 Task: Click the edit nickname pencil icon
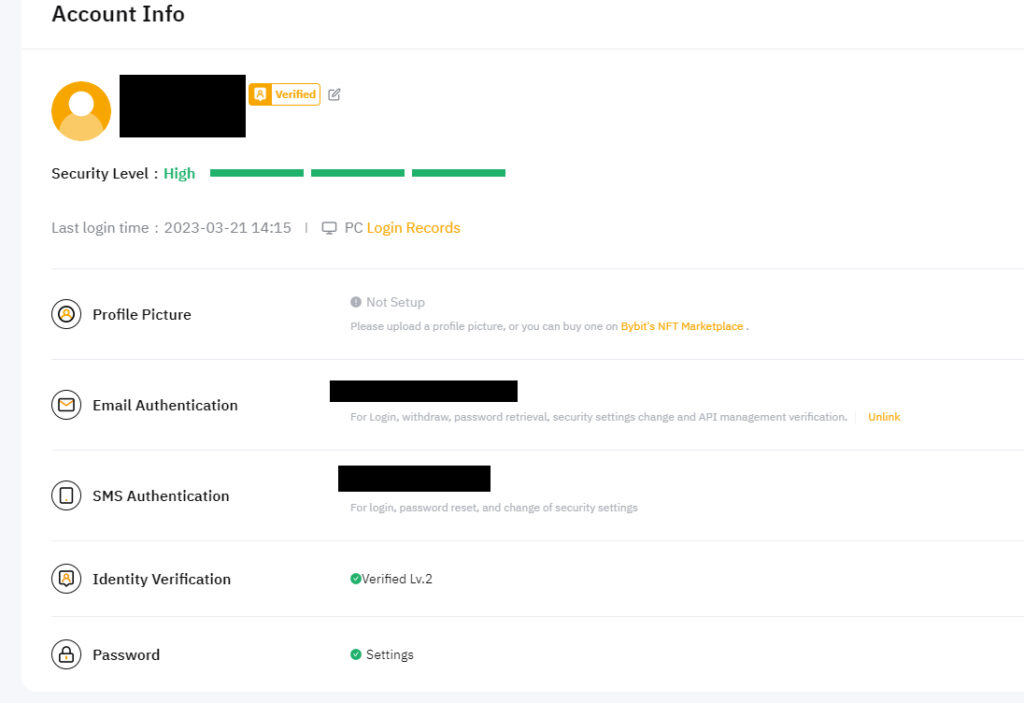click(x=334, y=95)
